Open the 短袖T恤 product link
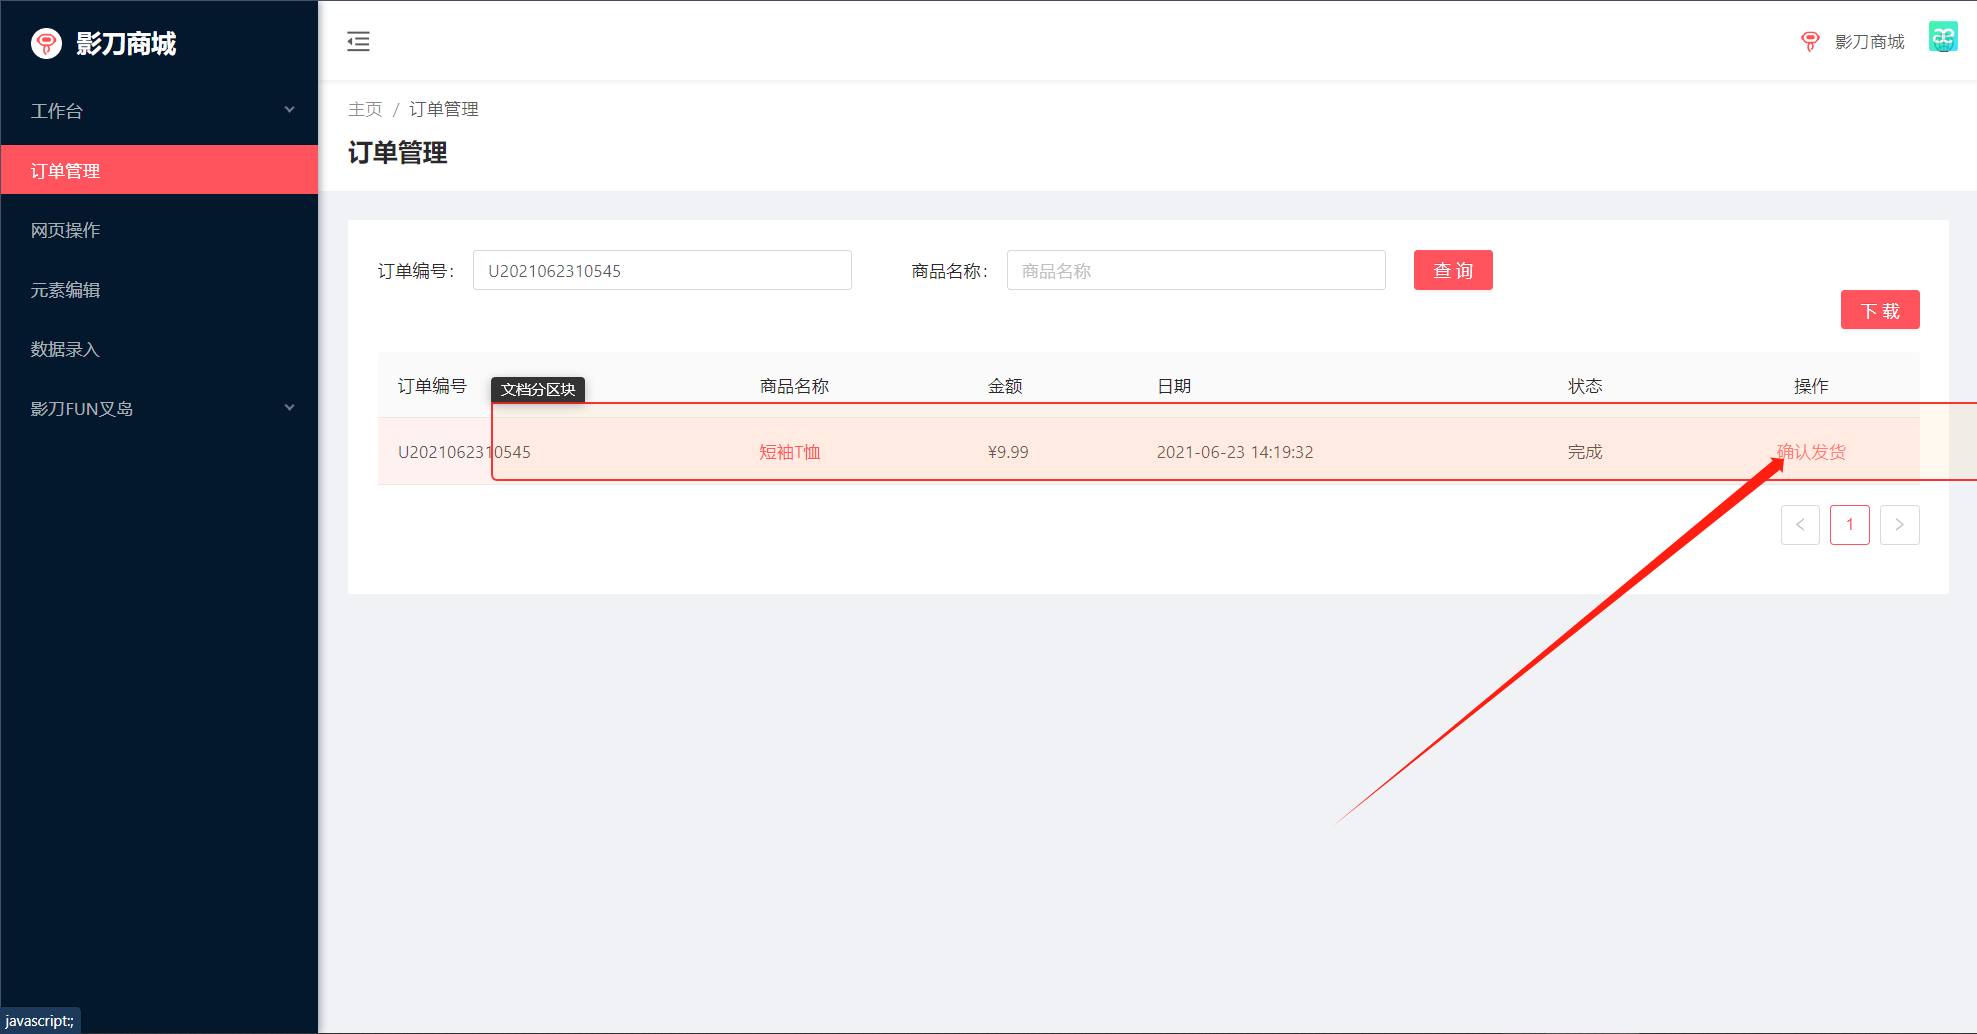 point(790,452)
